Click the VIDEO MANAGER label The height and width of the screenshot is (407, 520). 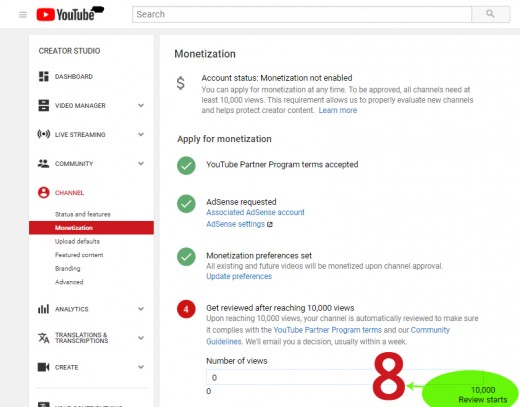coord(80,106)
